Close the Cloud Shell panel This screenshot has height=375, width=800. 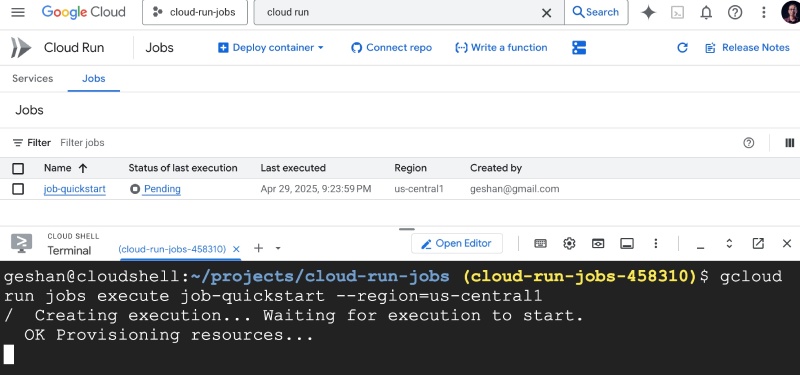click(787, 244)
